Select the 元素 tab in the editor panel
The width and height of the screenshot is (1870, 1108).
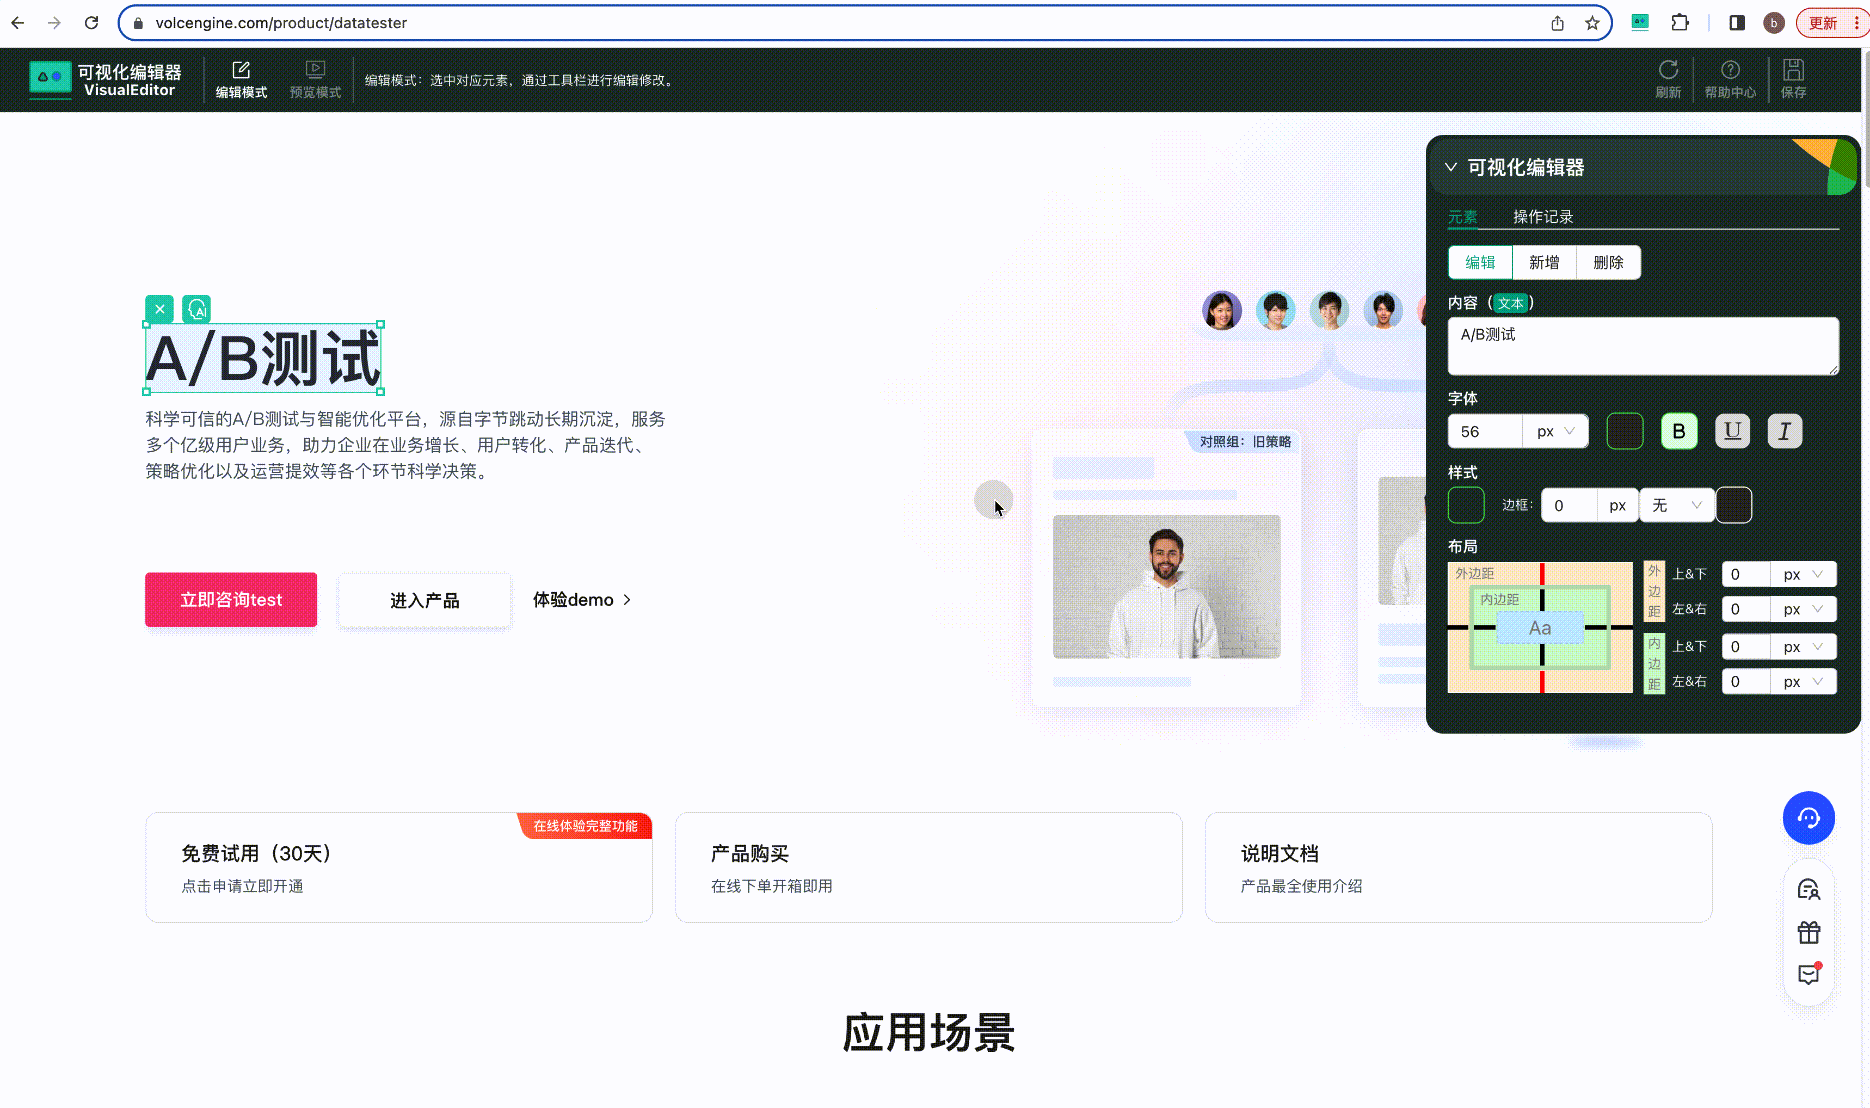click(x=1463, y=216)
